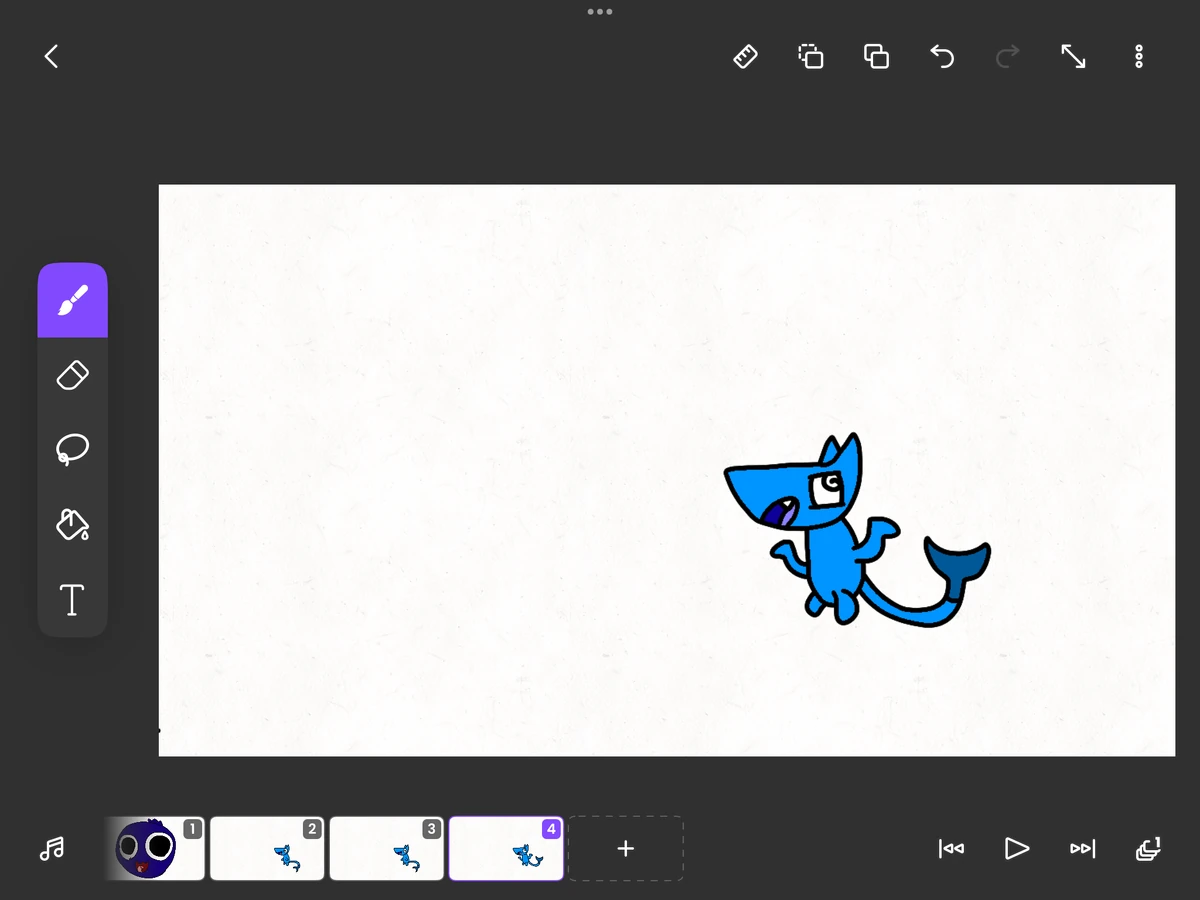Open the audio tracks panel
The width and height of the screenshot is (1200, 900).
click(52, 848)
